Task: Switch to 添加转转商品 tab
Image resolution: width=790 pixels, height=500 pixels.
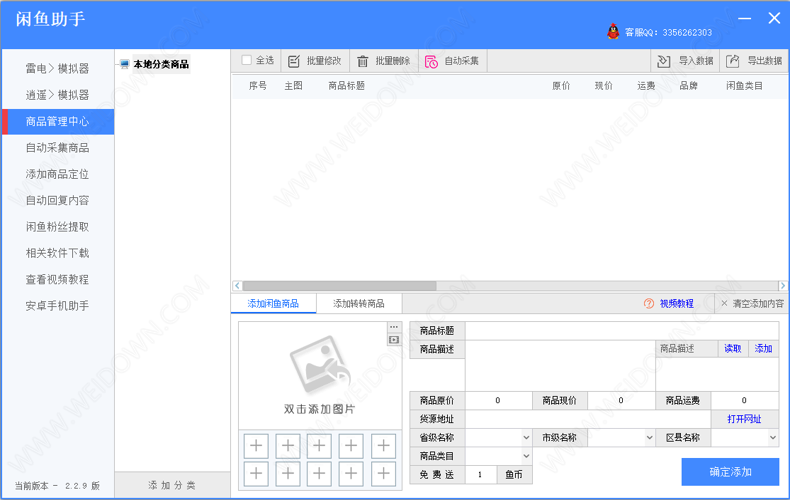Action: click(x=359, y=303)
